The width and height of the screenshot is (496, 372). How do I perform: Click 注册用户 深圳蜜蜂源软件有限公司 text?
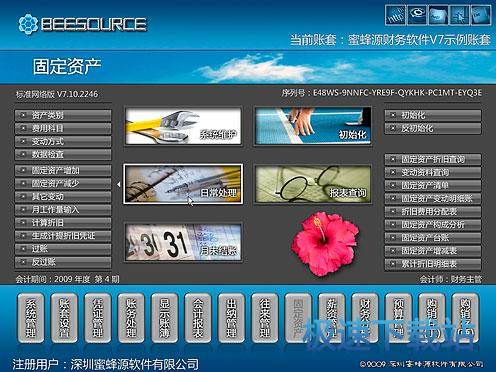pyautogui.click(x=106, y=364)
